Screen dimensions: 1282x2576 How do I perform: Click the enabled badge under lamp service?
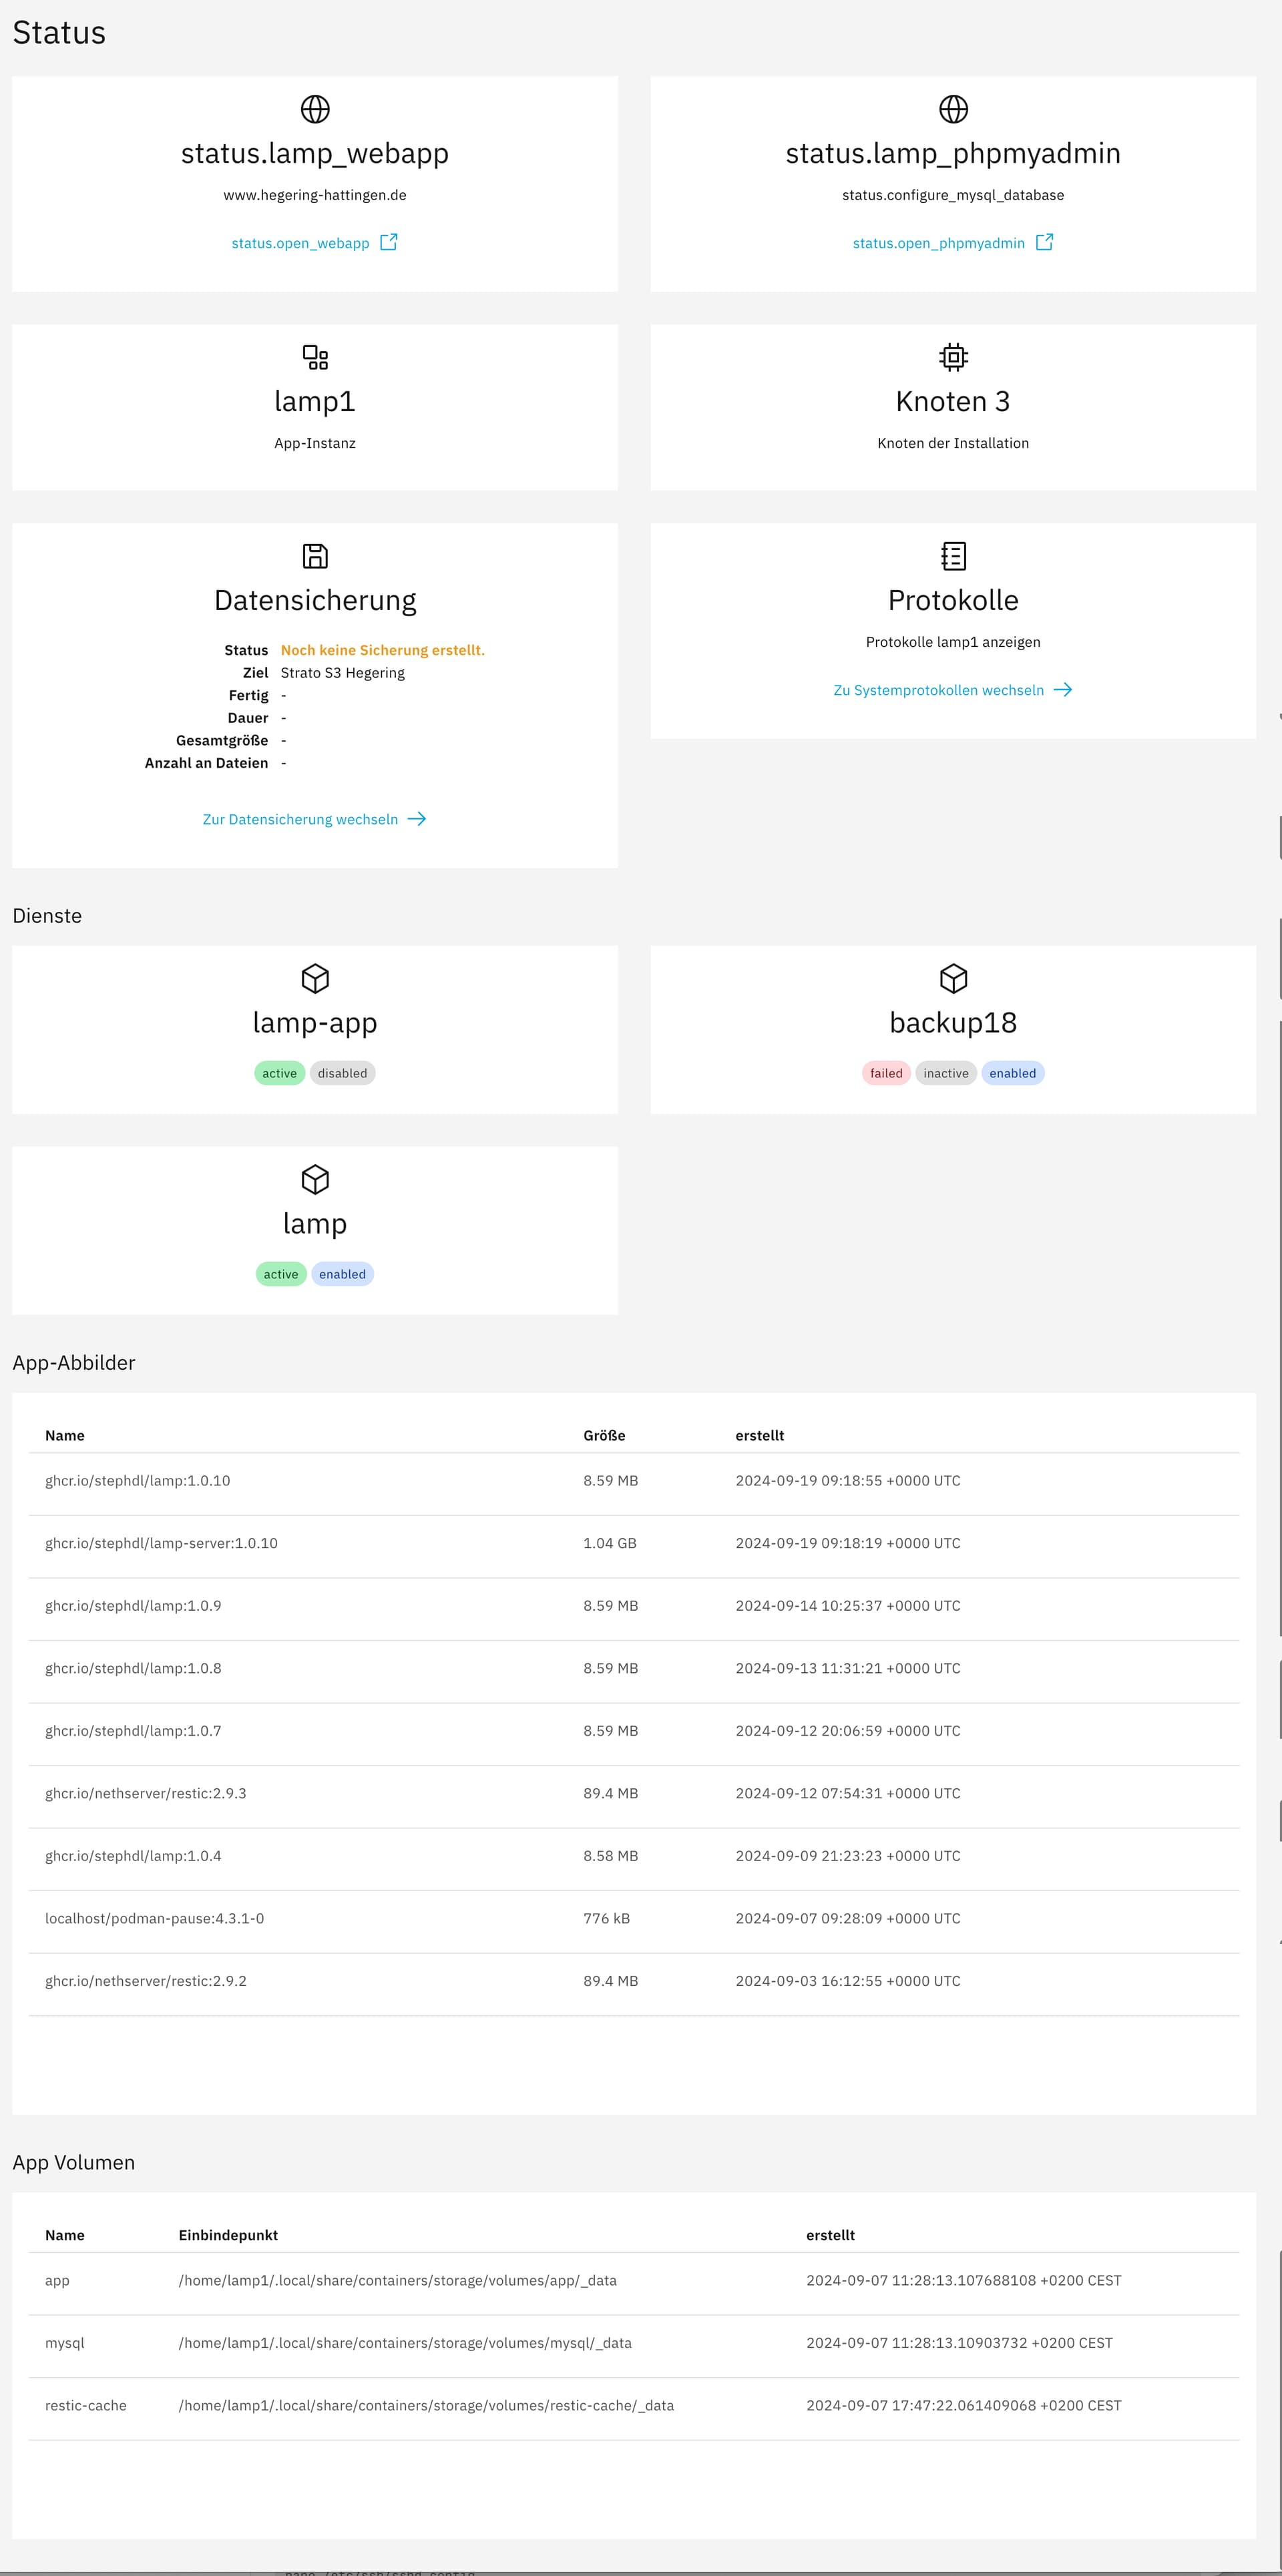pos(342,1274)
